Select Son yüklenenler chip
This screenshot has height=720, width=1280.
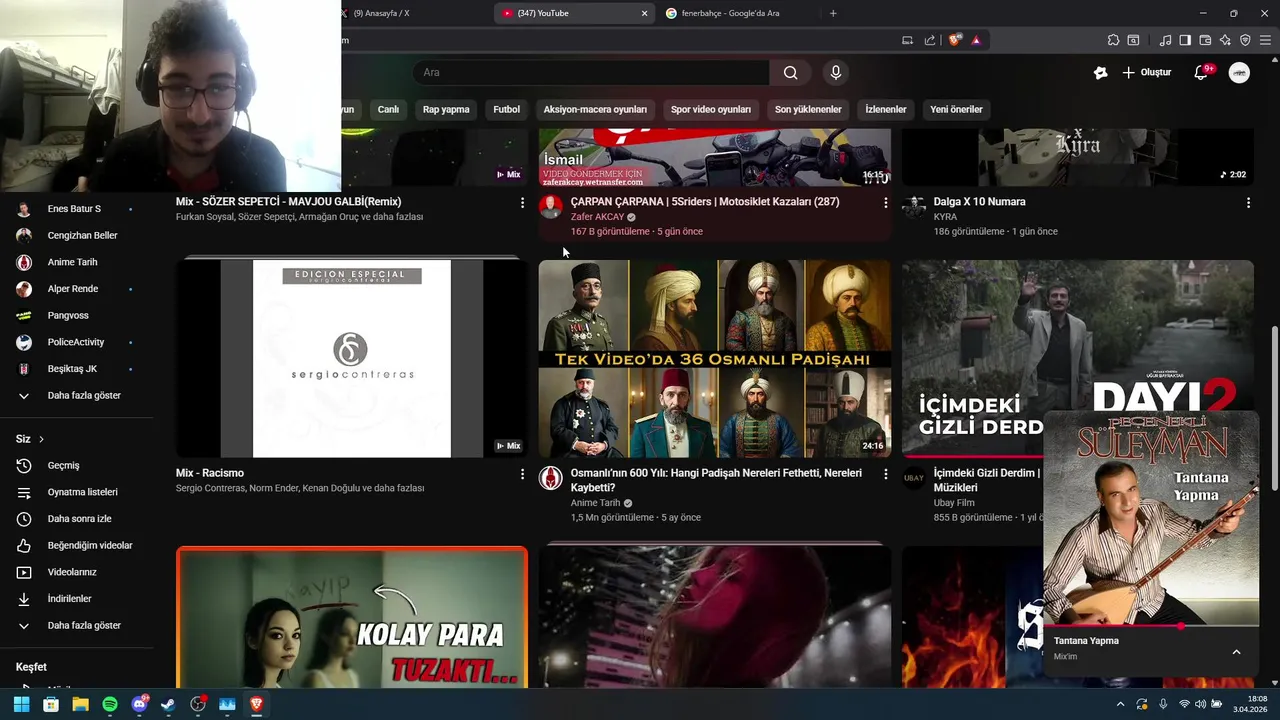808,109
